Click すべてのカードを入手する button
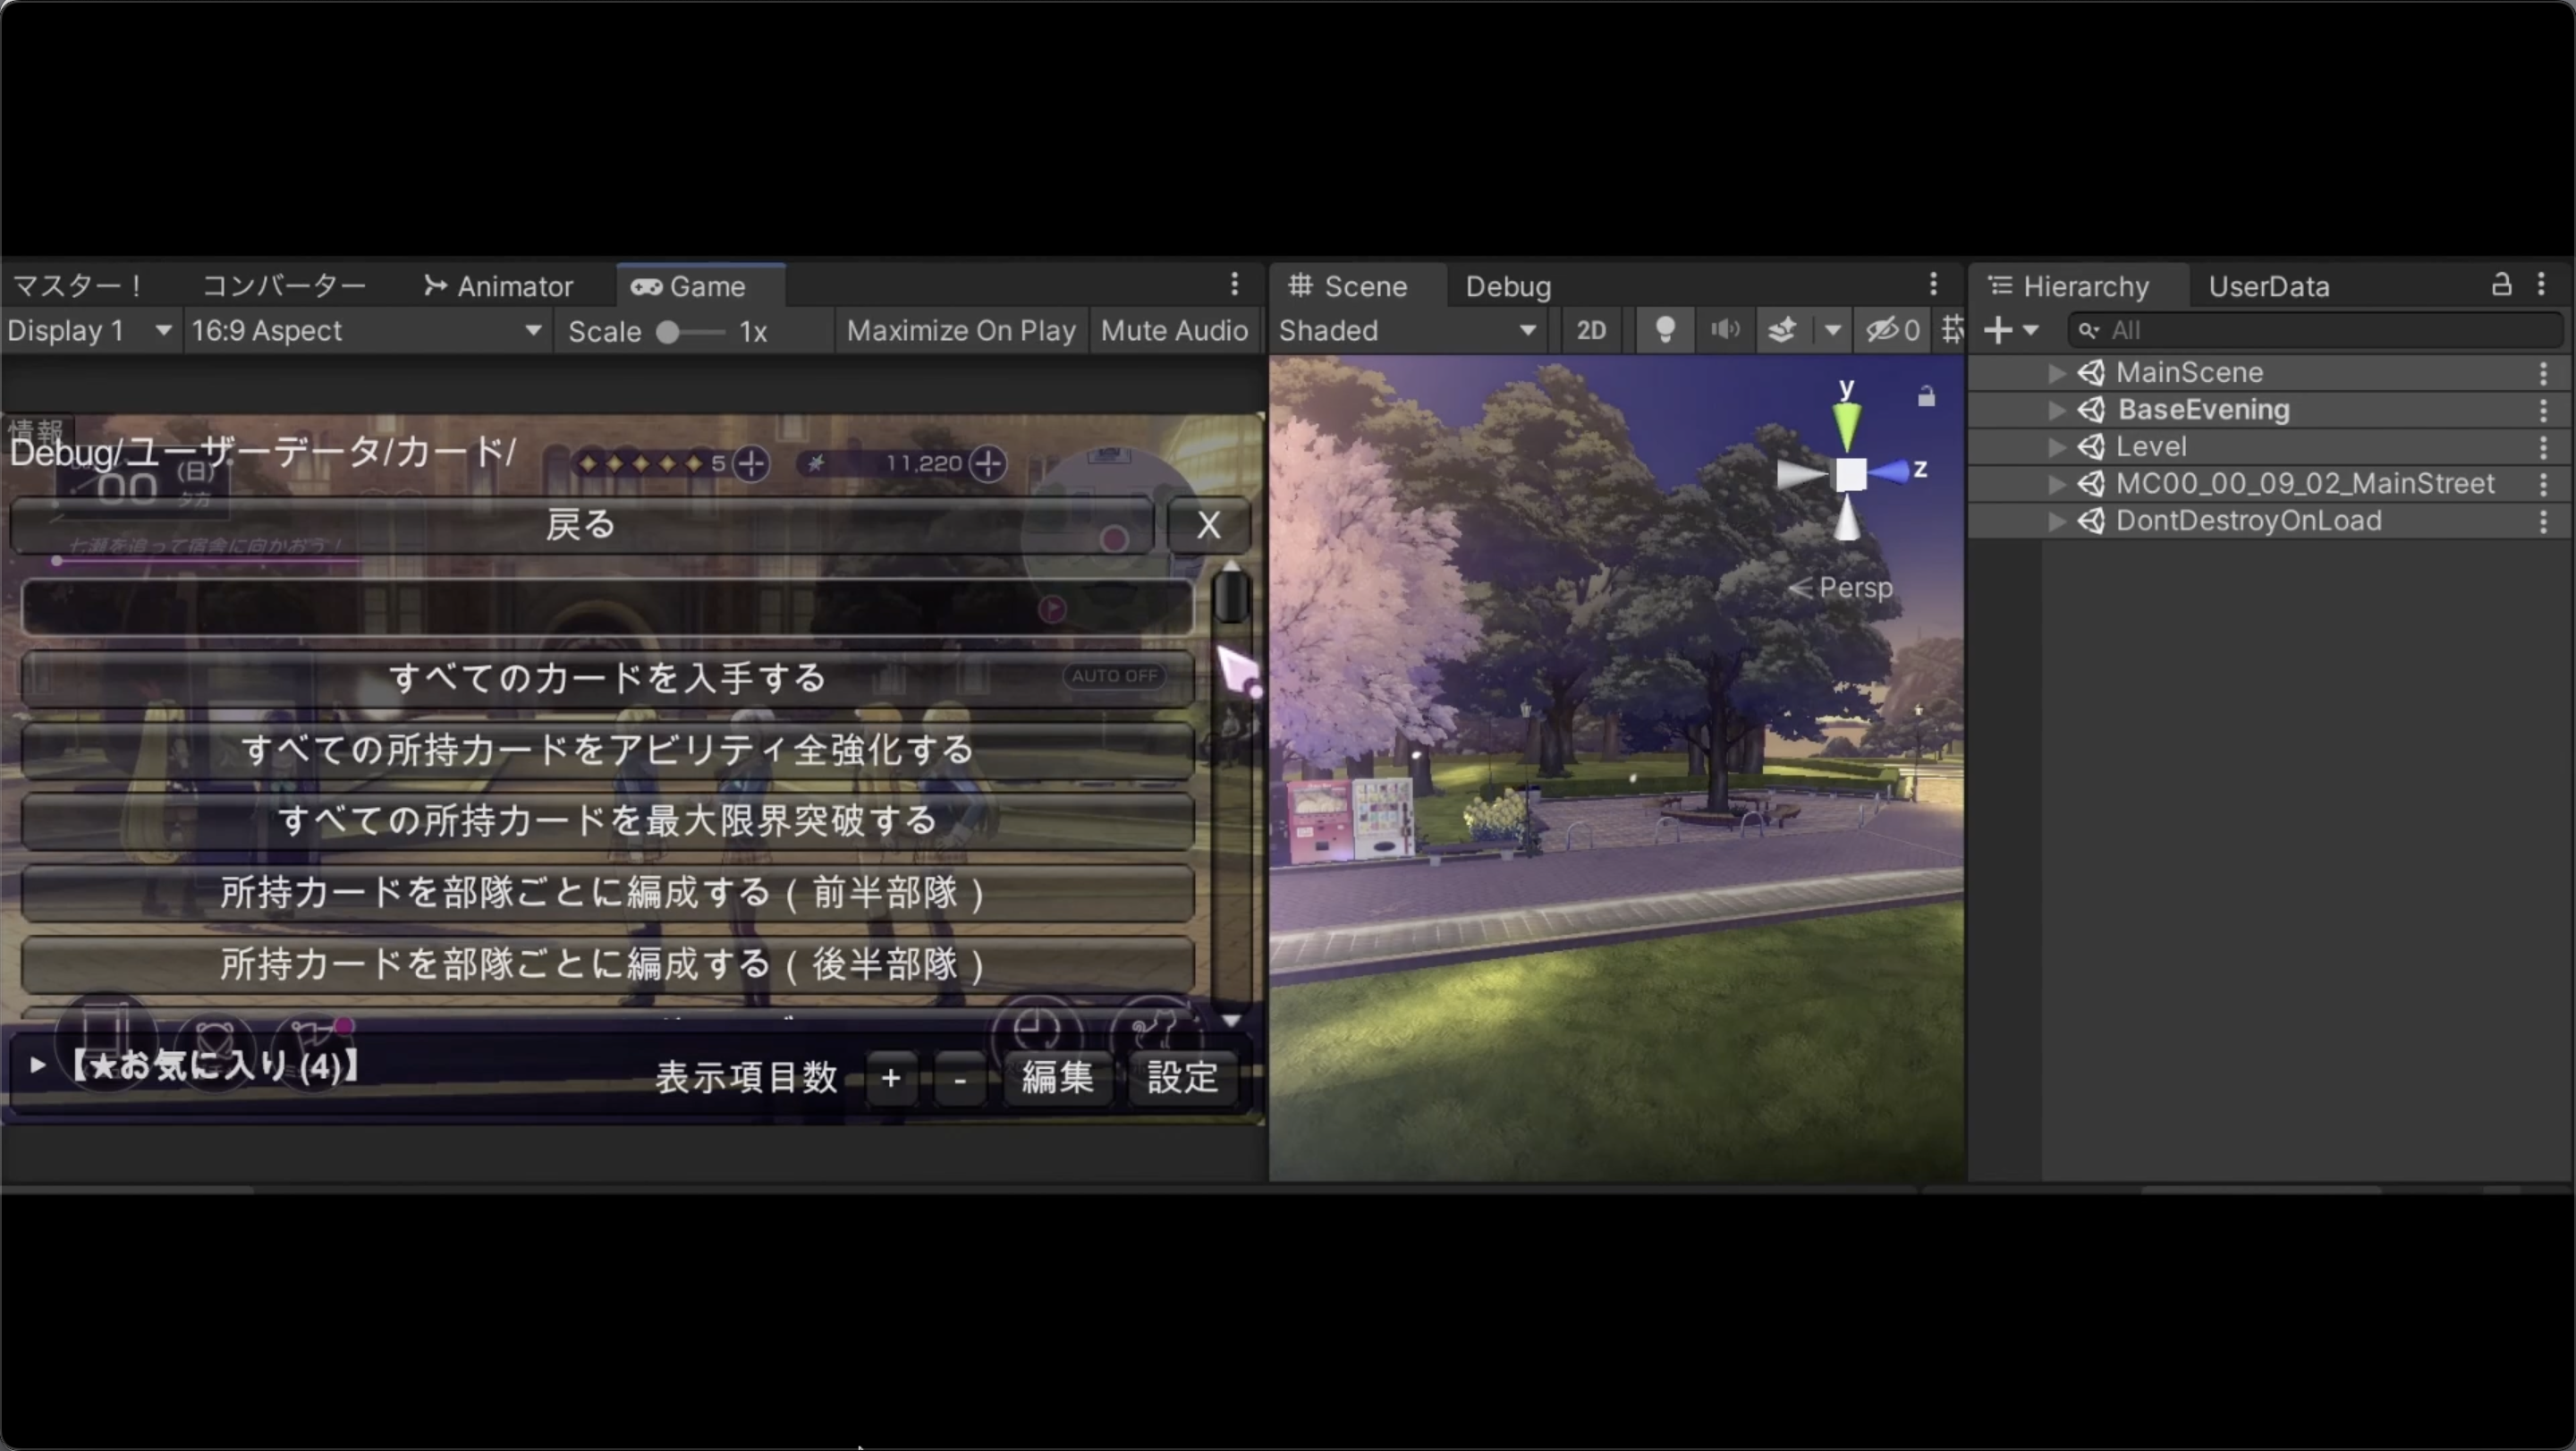This screenshot has width=2576, height=1451. coord(607,678)
